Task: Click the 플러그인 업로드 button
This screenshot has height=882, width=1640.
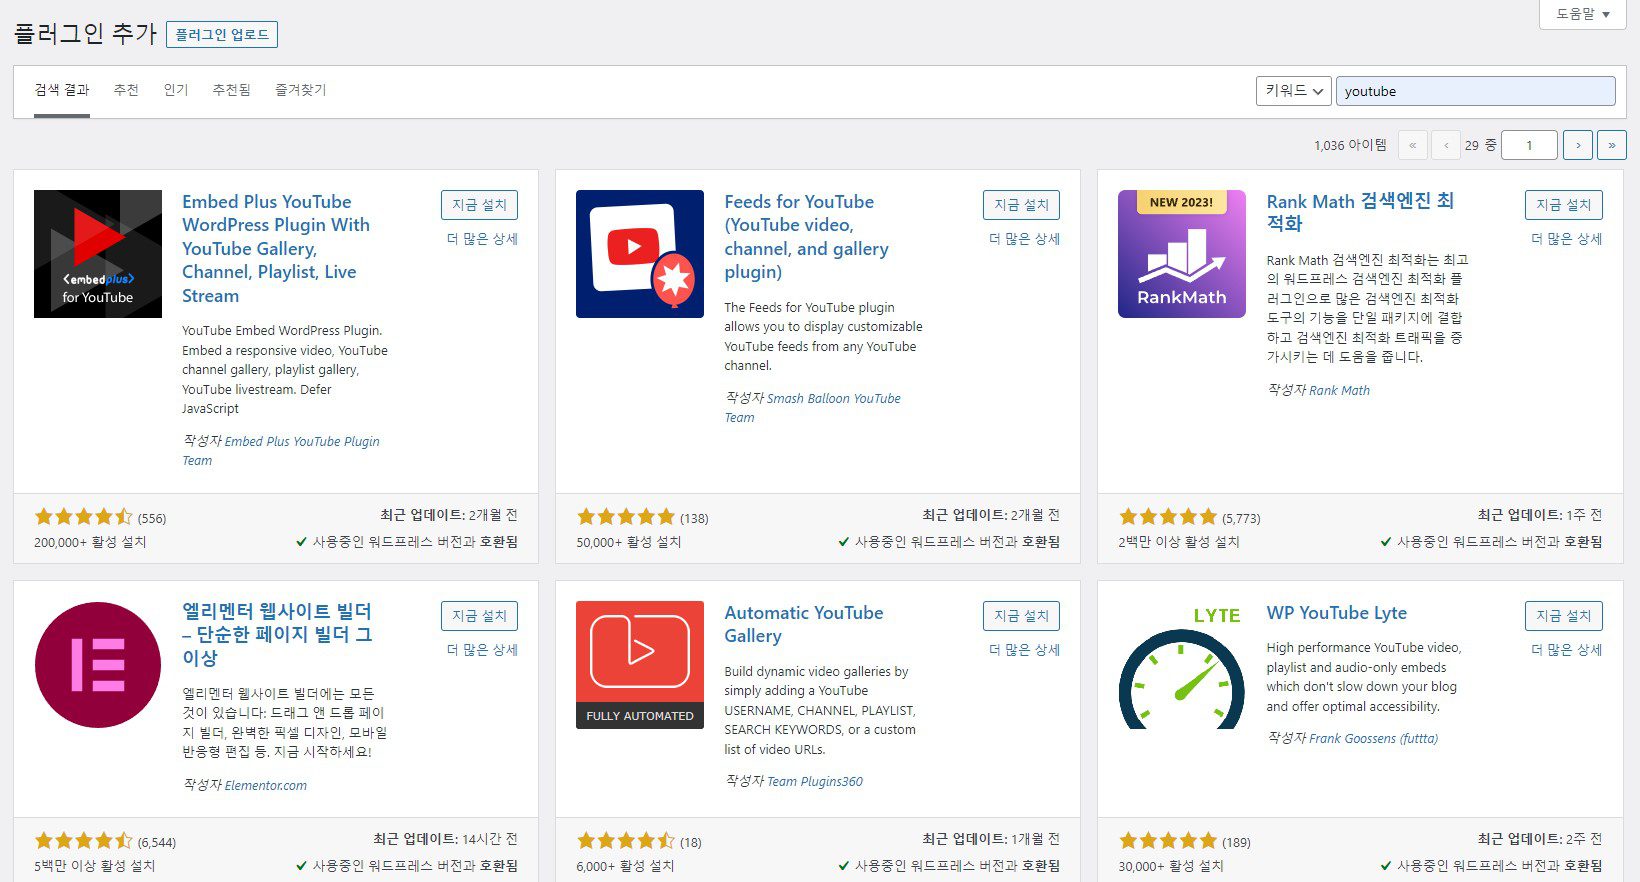Action: pos(222,34)
